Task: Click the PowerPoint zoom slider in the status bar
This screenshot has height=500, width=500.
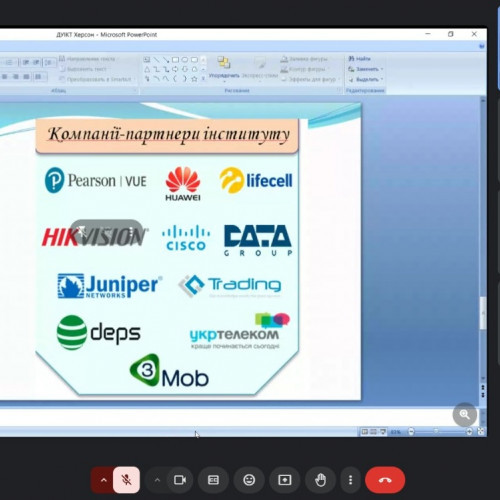Action: pyautogui.click(x=440, y=432)
